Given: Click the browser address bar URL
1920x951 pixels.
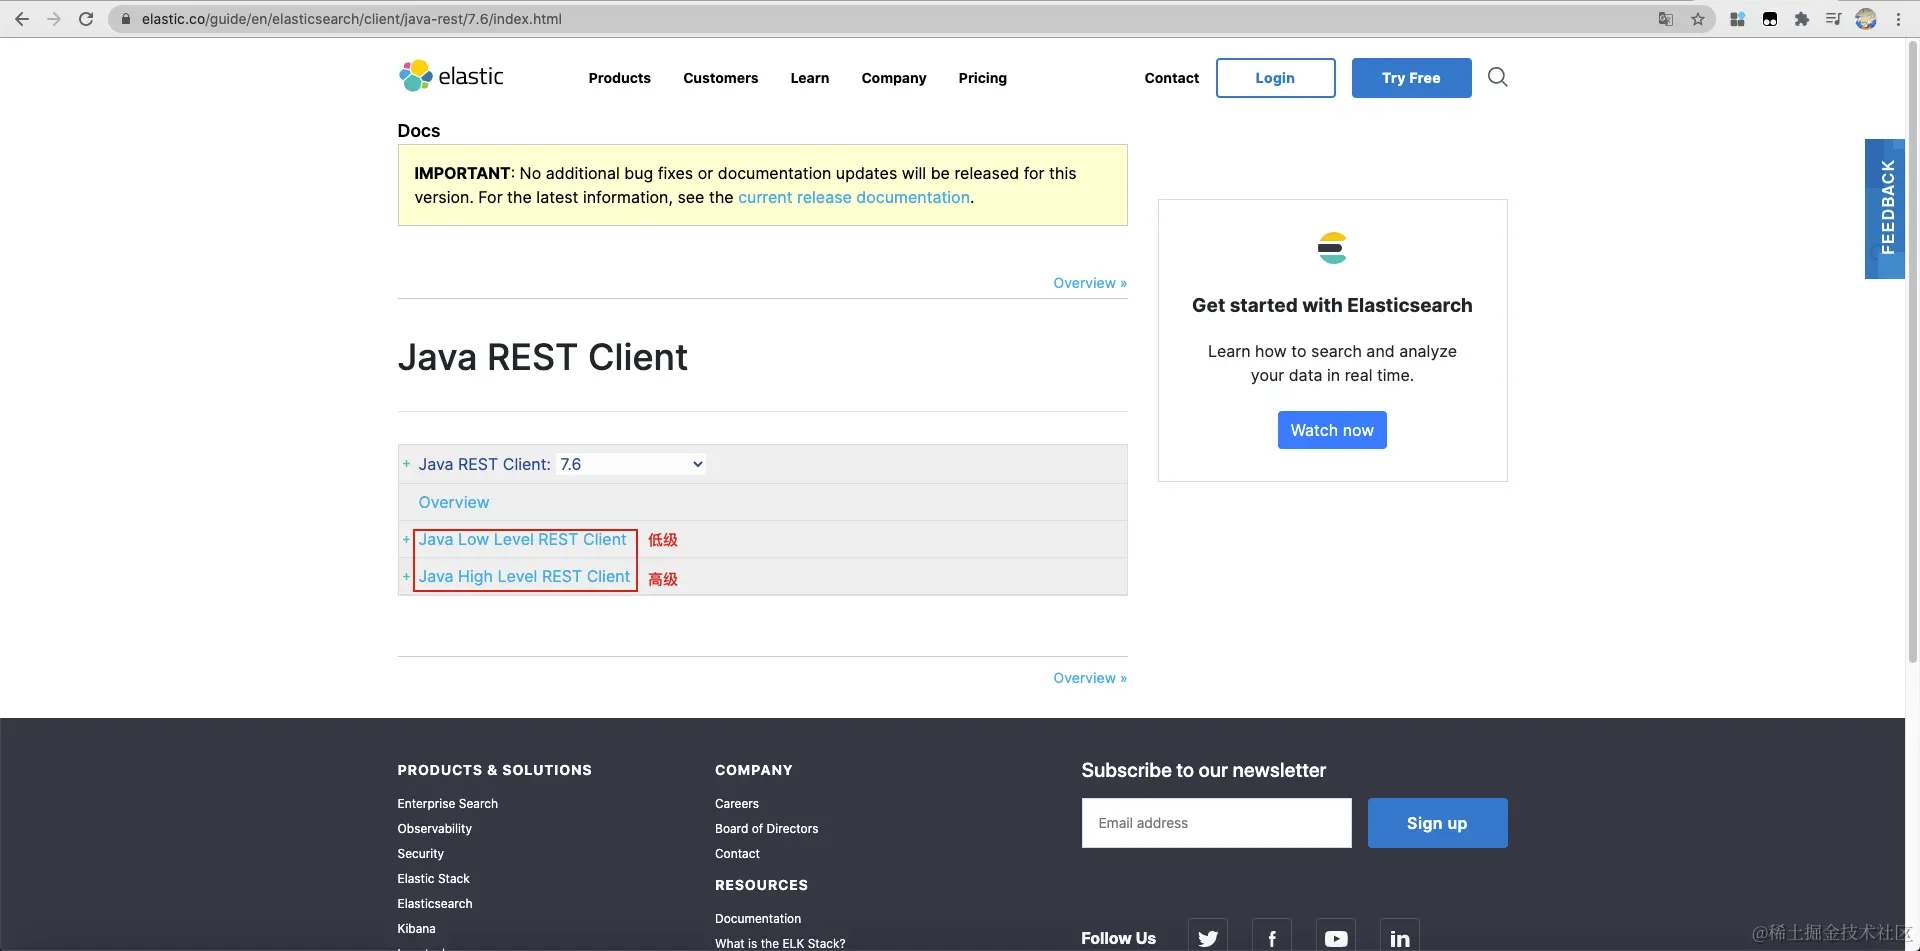Looking at the screenshot, I should pos(352,19).
